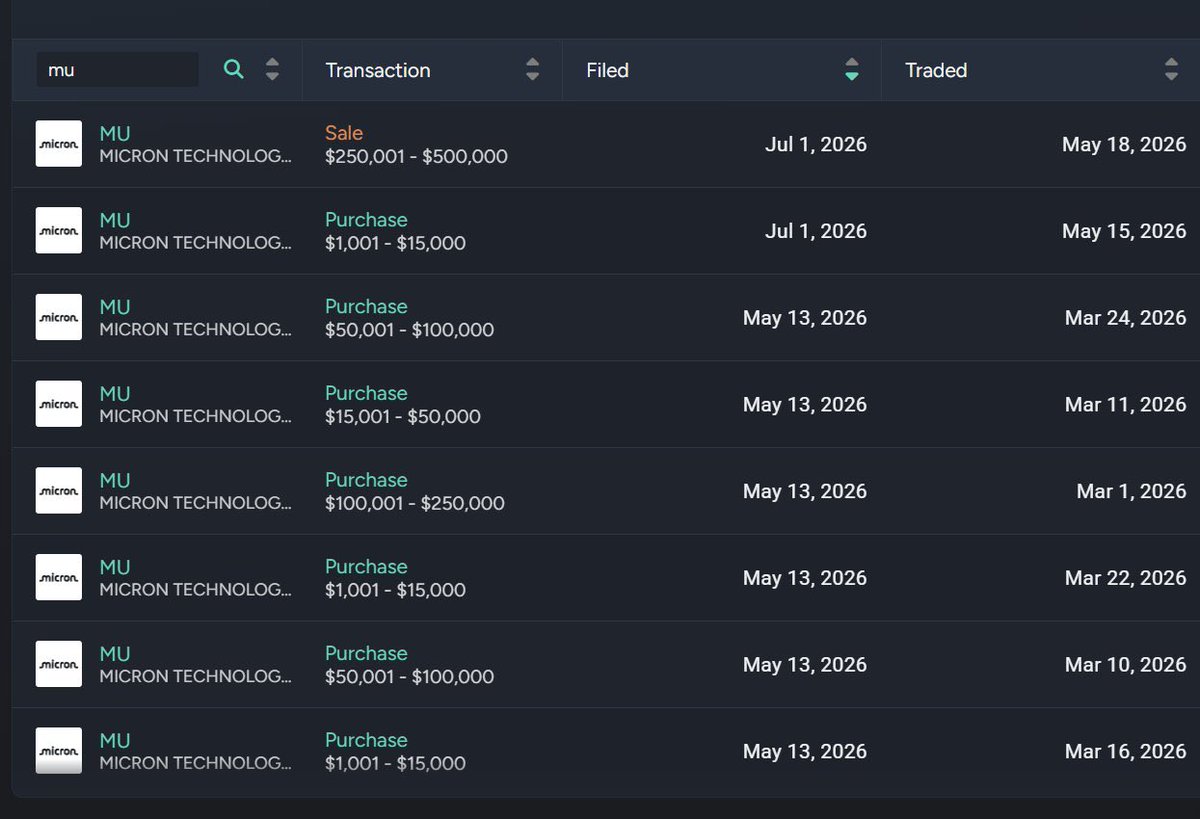Select traded date "May 15, 2026"
Screen dimensions: 1200x819
(1124, 231)
